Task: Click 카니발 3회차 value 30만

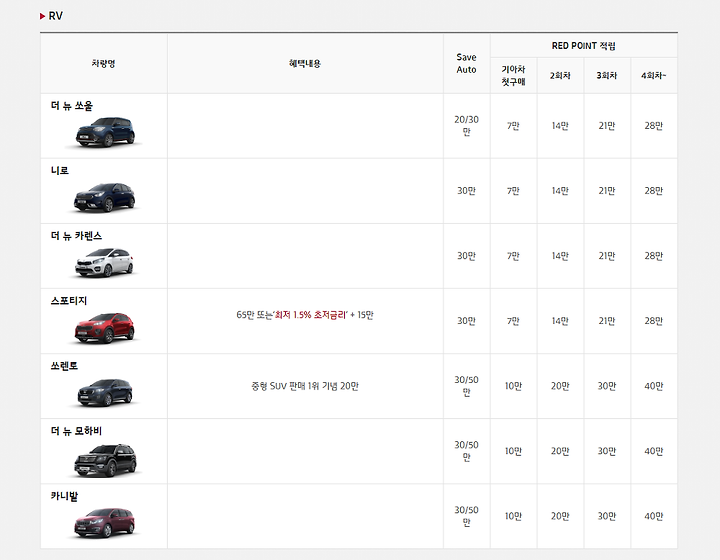Action: pyautogui.click(x=607, y=516)
